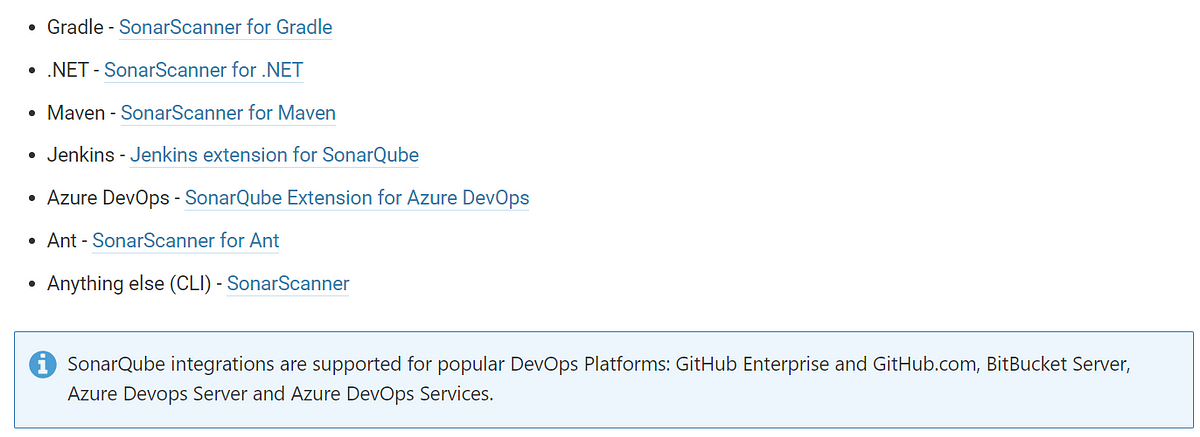Screen dimensions: 1200x437
Task: Click the 'Gradle' label in the list
Action: pos(75,27)
